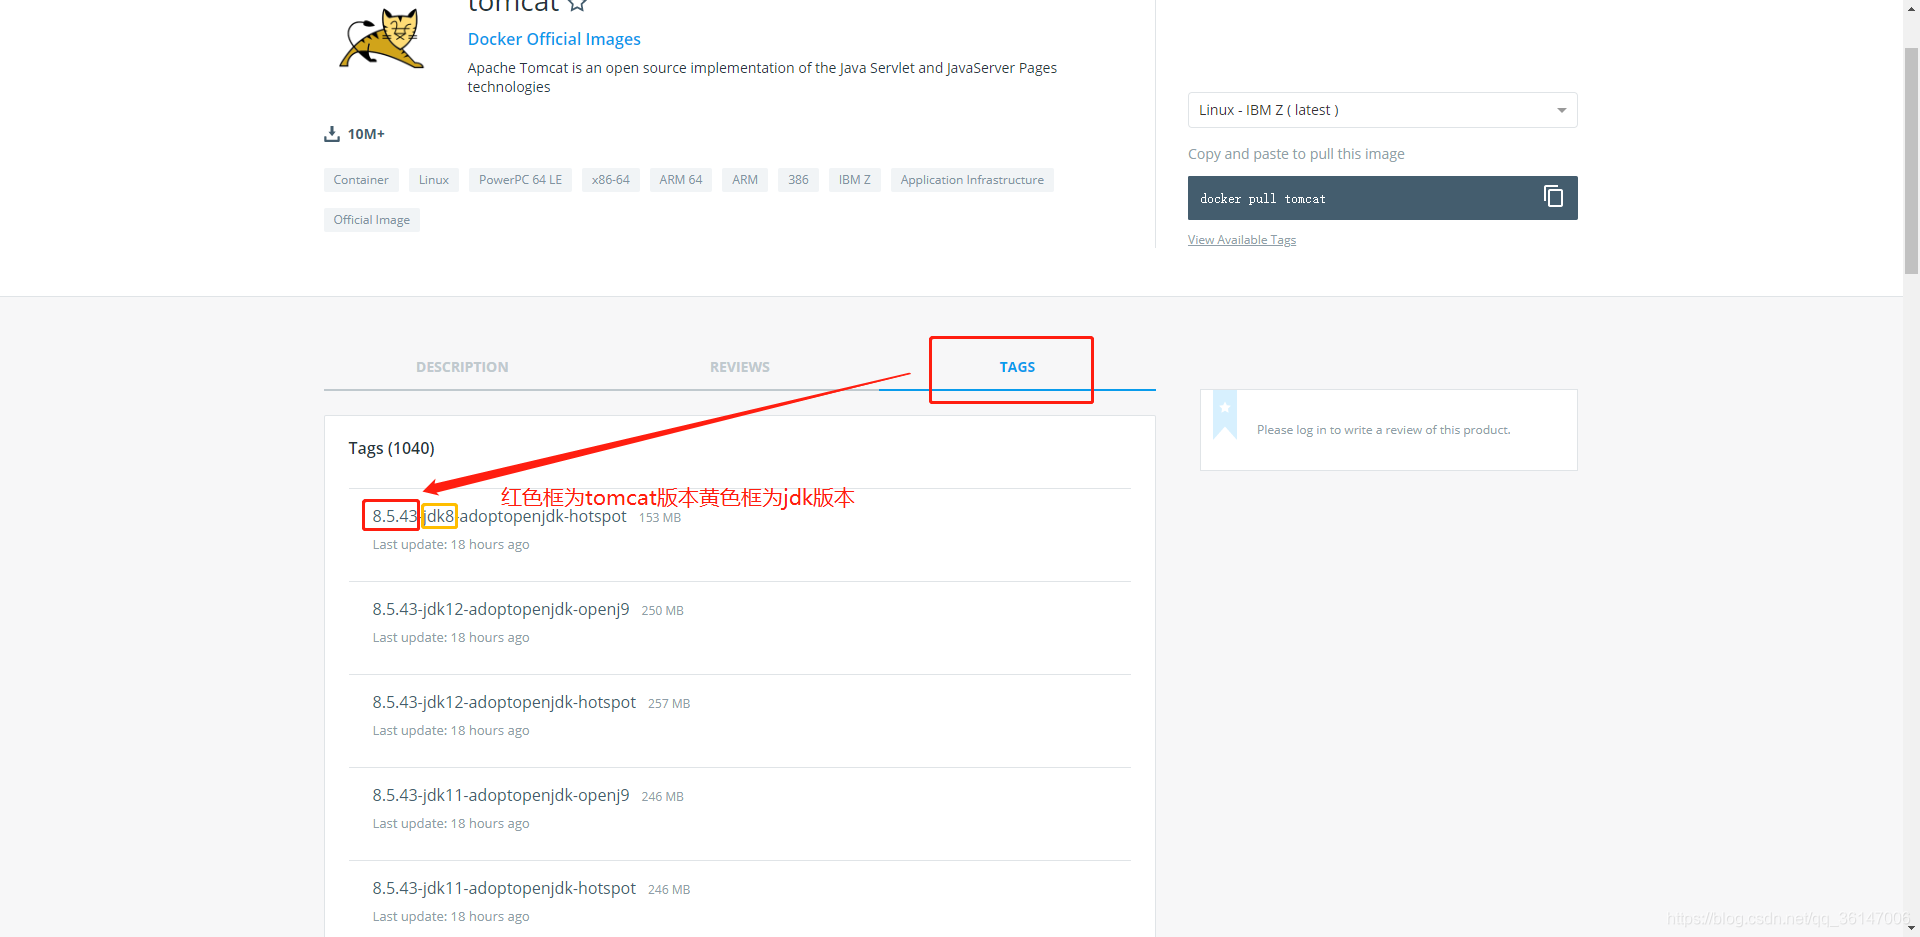Click the 257 MB size label

click(x=669, y=704)
